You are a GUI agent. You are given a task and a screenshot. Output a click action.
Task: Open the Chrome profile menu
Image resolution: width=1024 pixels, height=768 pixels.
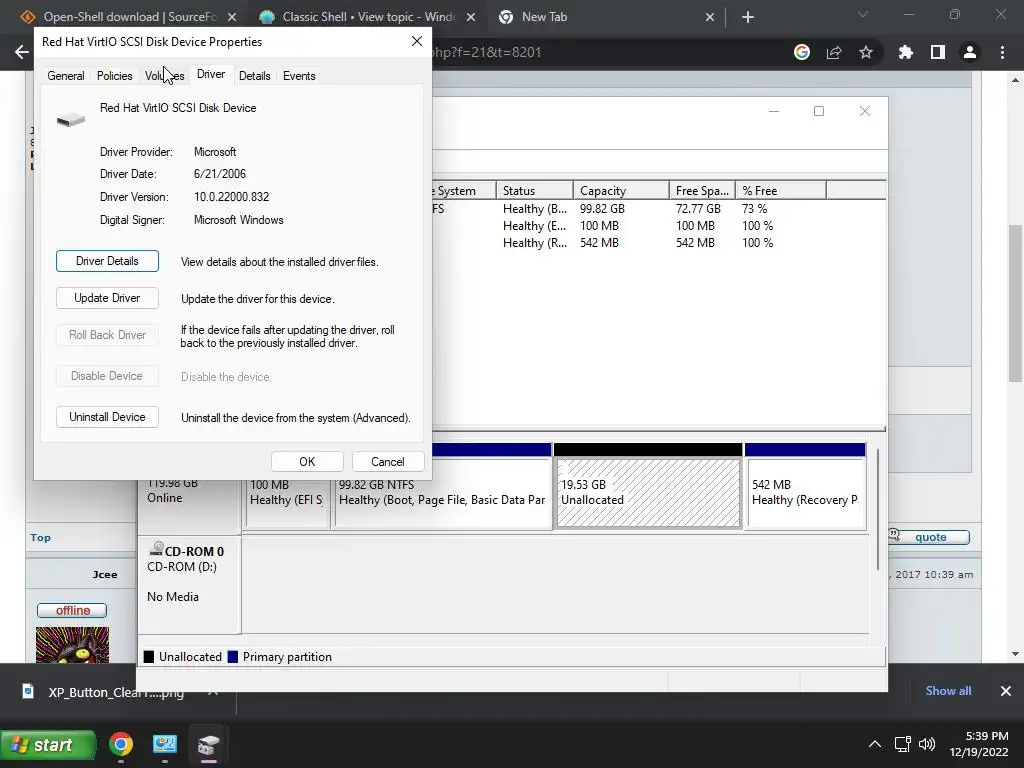click(x=970, y=52)
